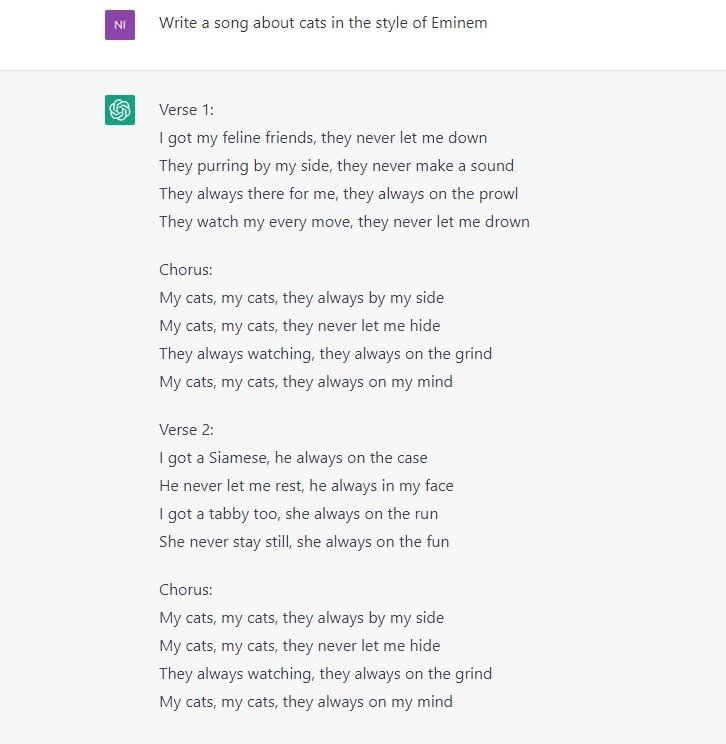The image size is (726, 744).
Task: Click the "Verse 2:" heading
Action: [186, 429]
